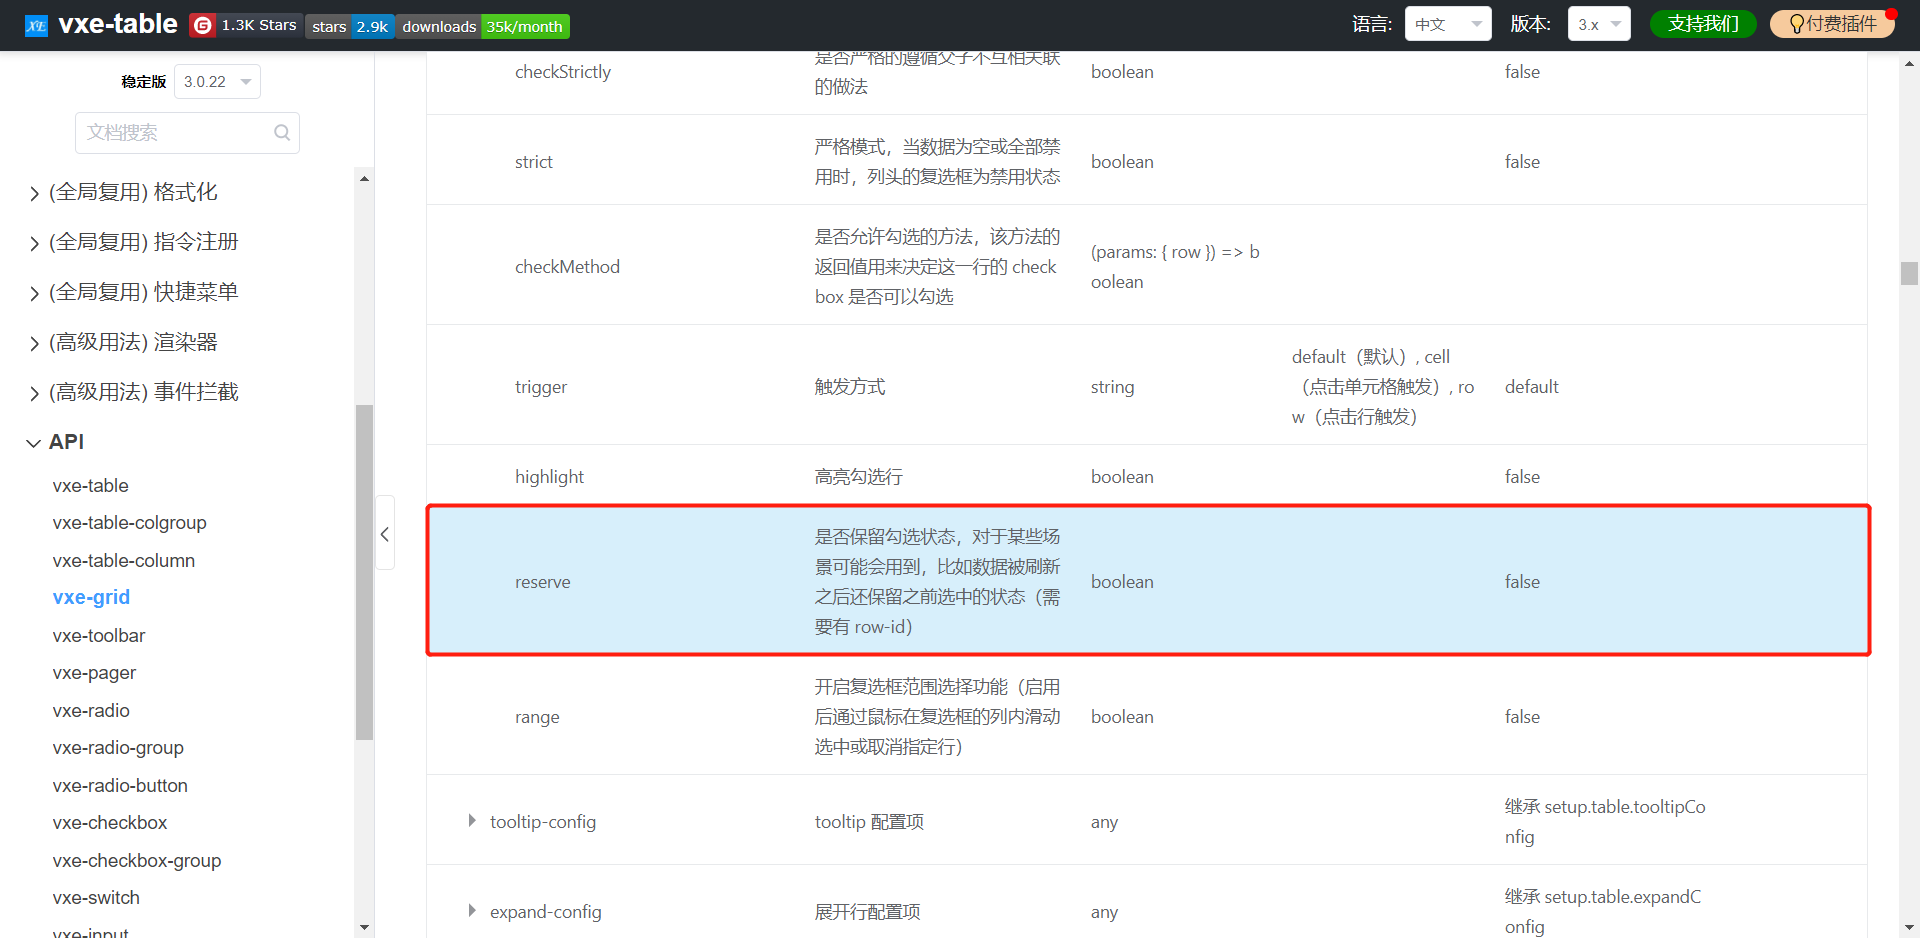This screenshot has width=1920, height=938.
Task: Select vxe-checkbox from the API list
Action: point(110,822)
